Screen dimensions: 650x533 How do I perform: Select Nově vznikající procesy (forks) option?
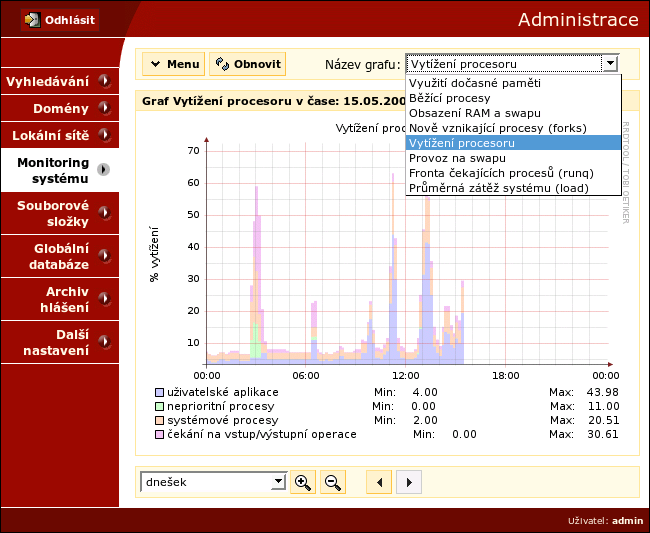[513, 128]
